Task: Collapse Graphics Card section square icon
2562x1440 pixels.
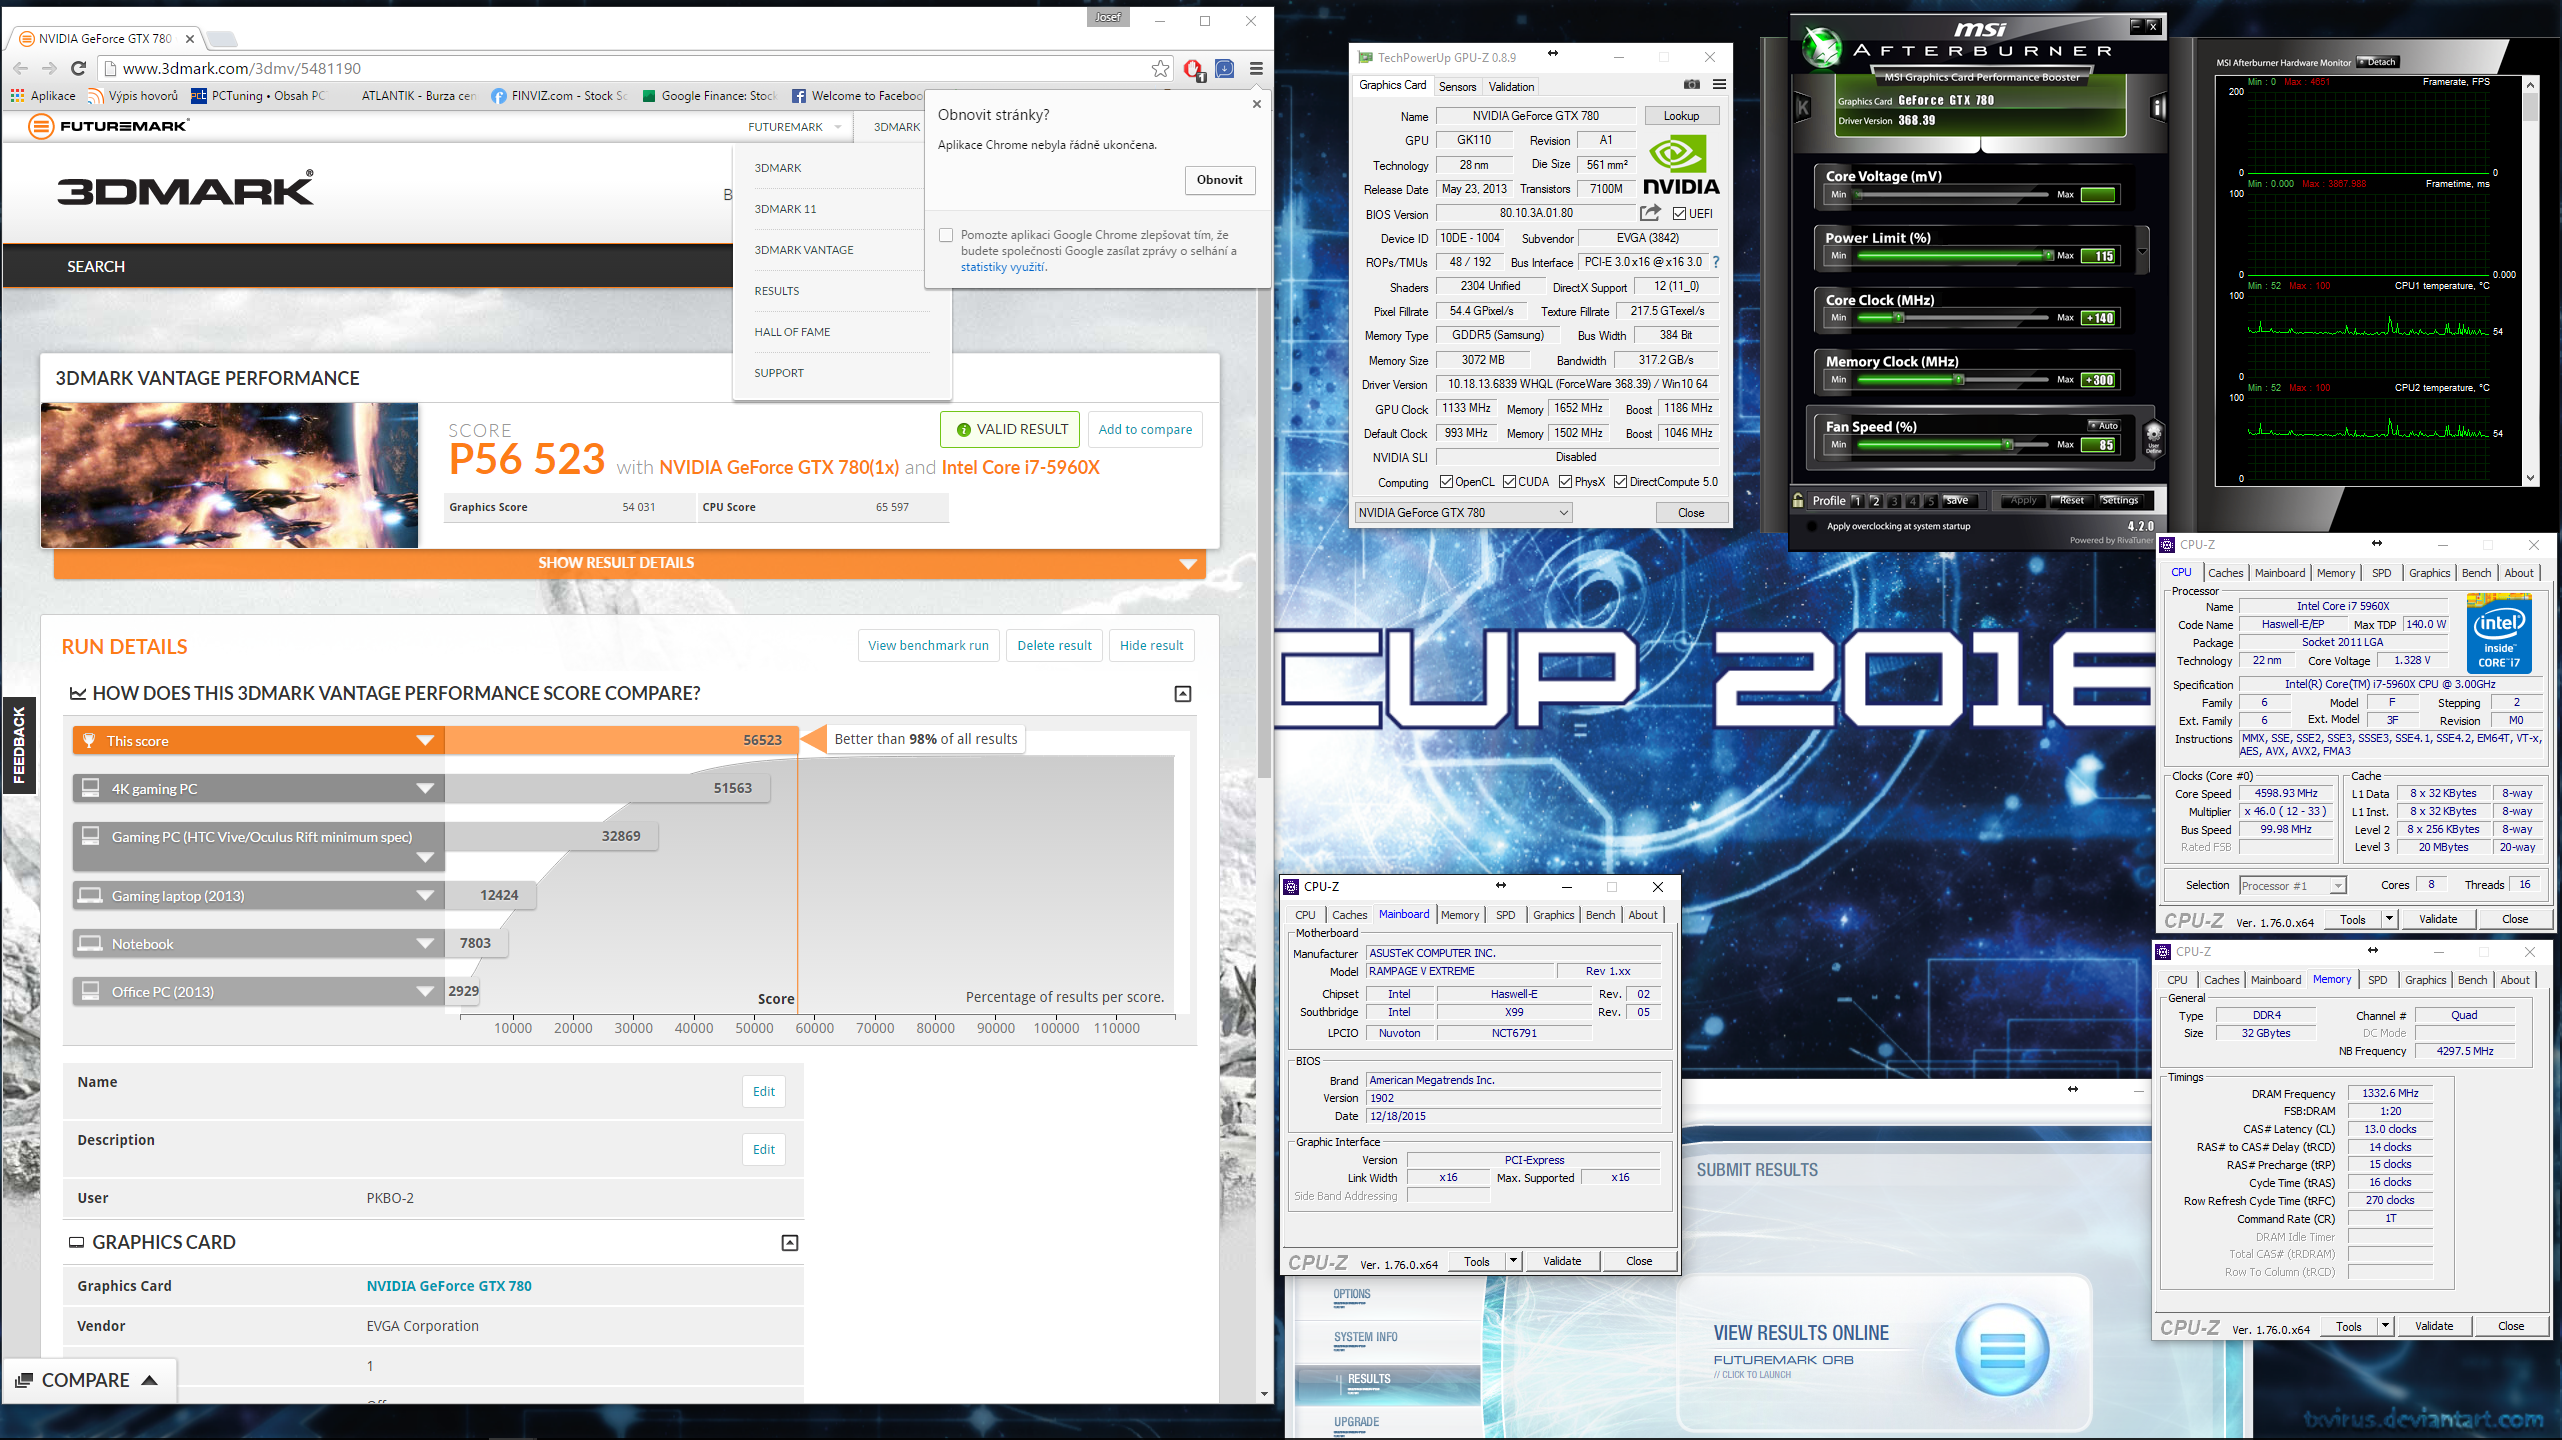Action: coord(790,1243)
